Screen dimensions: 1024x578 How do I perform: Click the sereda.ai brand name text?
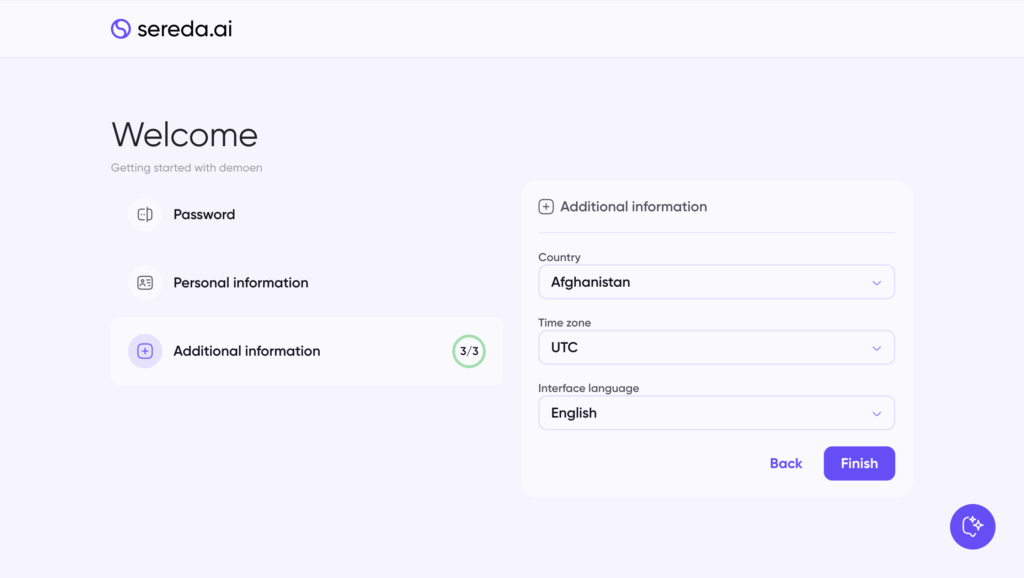click(x=185, y=29)
